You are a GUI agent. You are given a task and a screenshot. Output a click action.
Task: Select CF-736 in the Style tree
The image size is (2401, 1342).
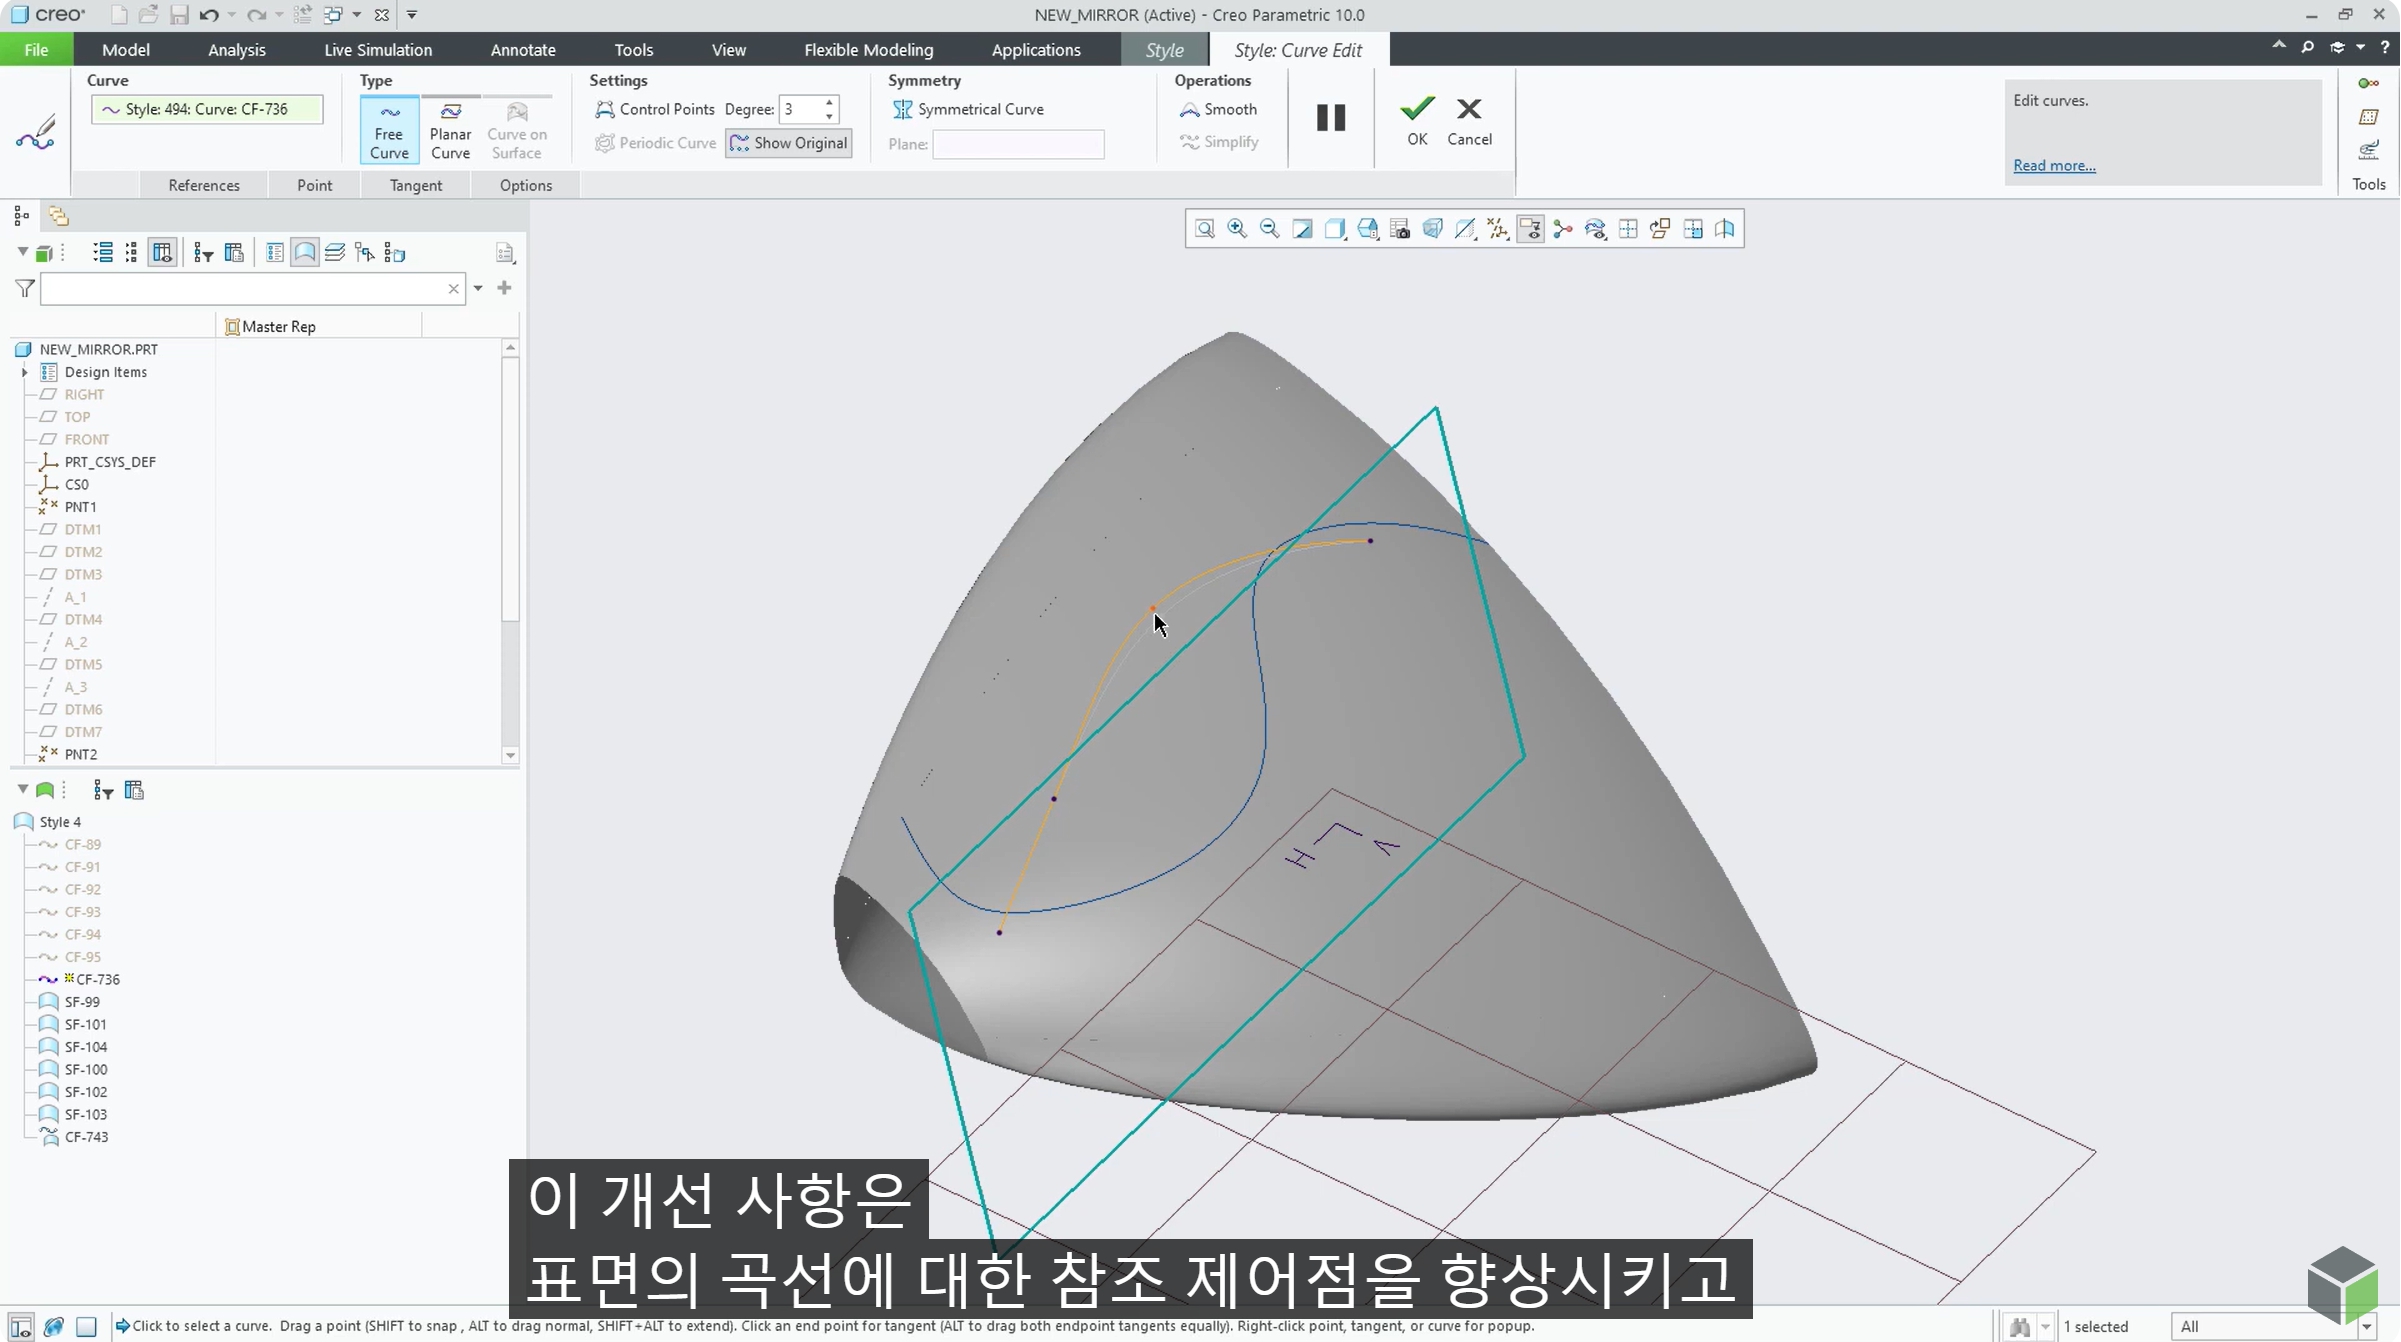97,979
